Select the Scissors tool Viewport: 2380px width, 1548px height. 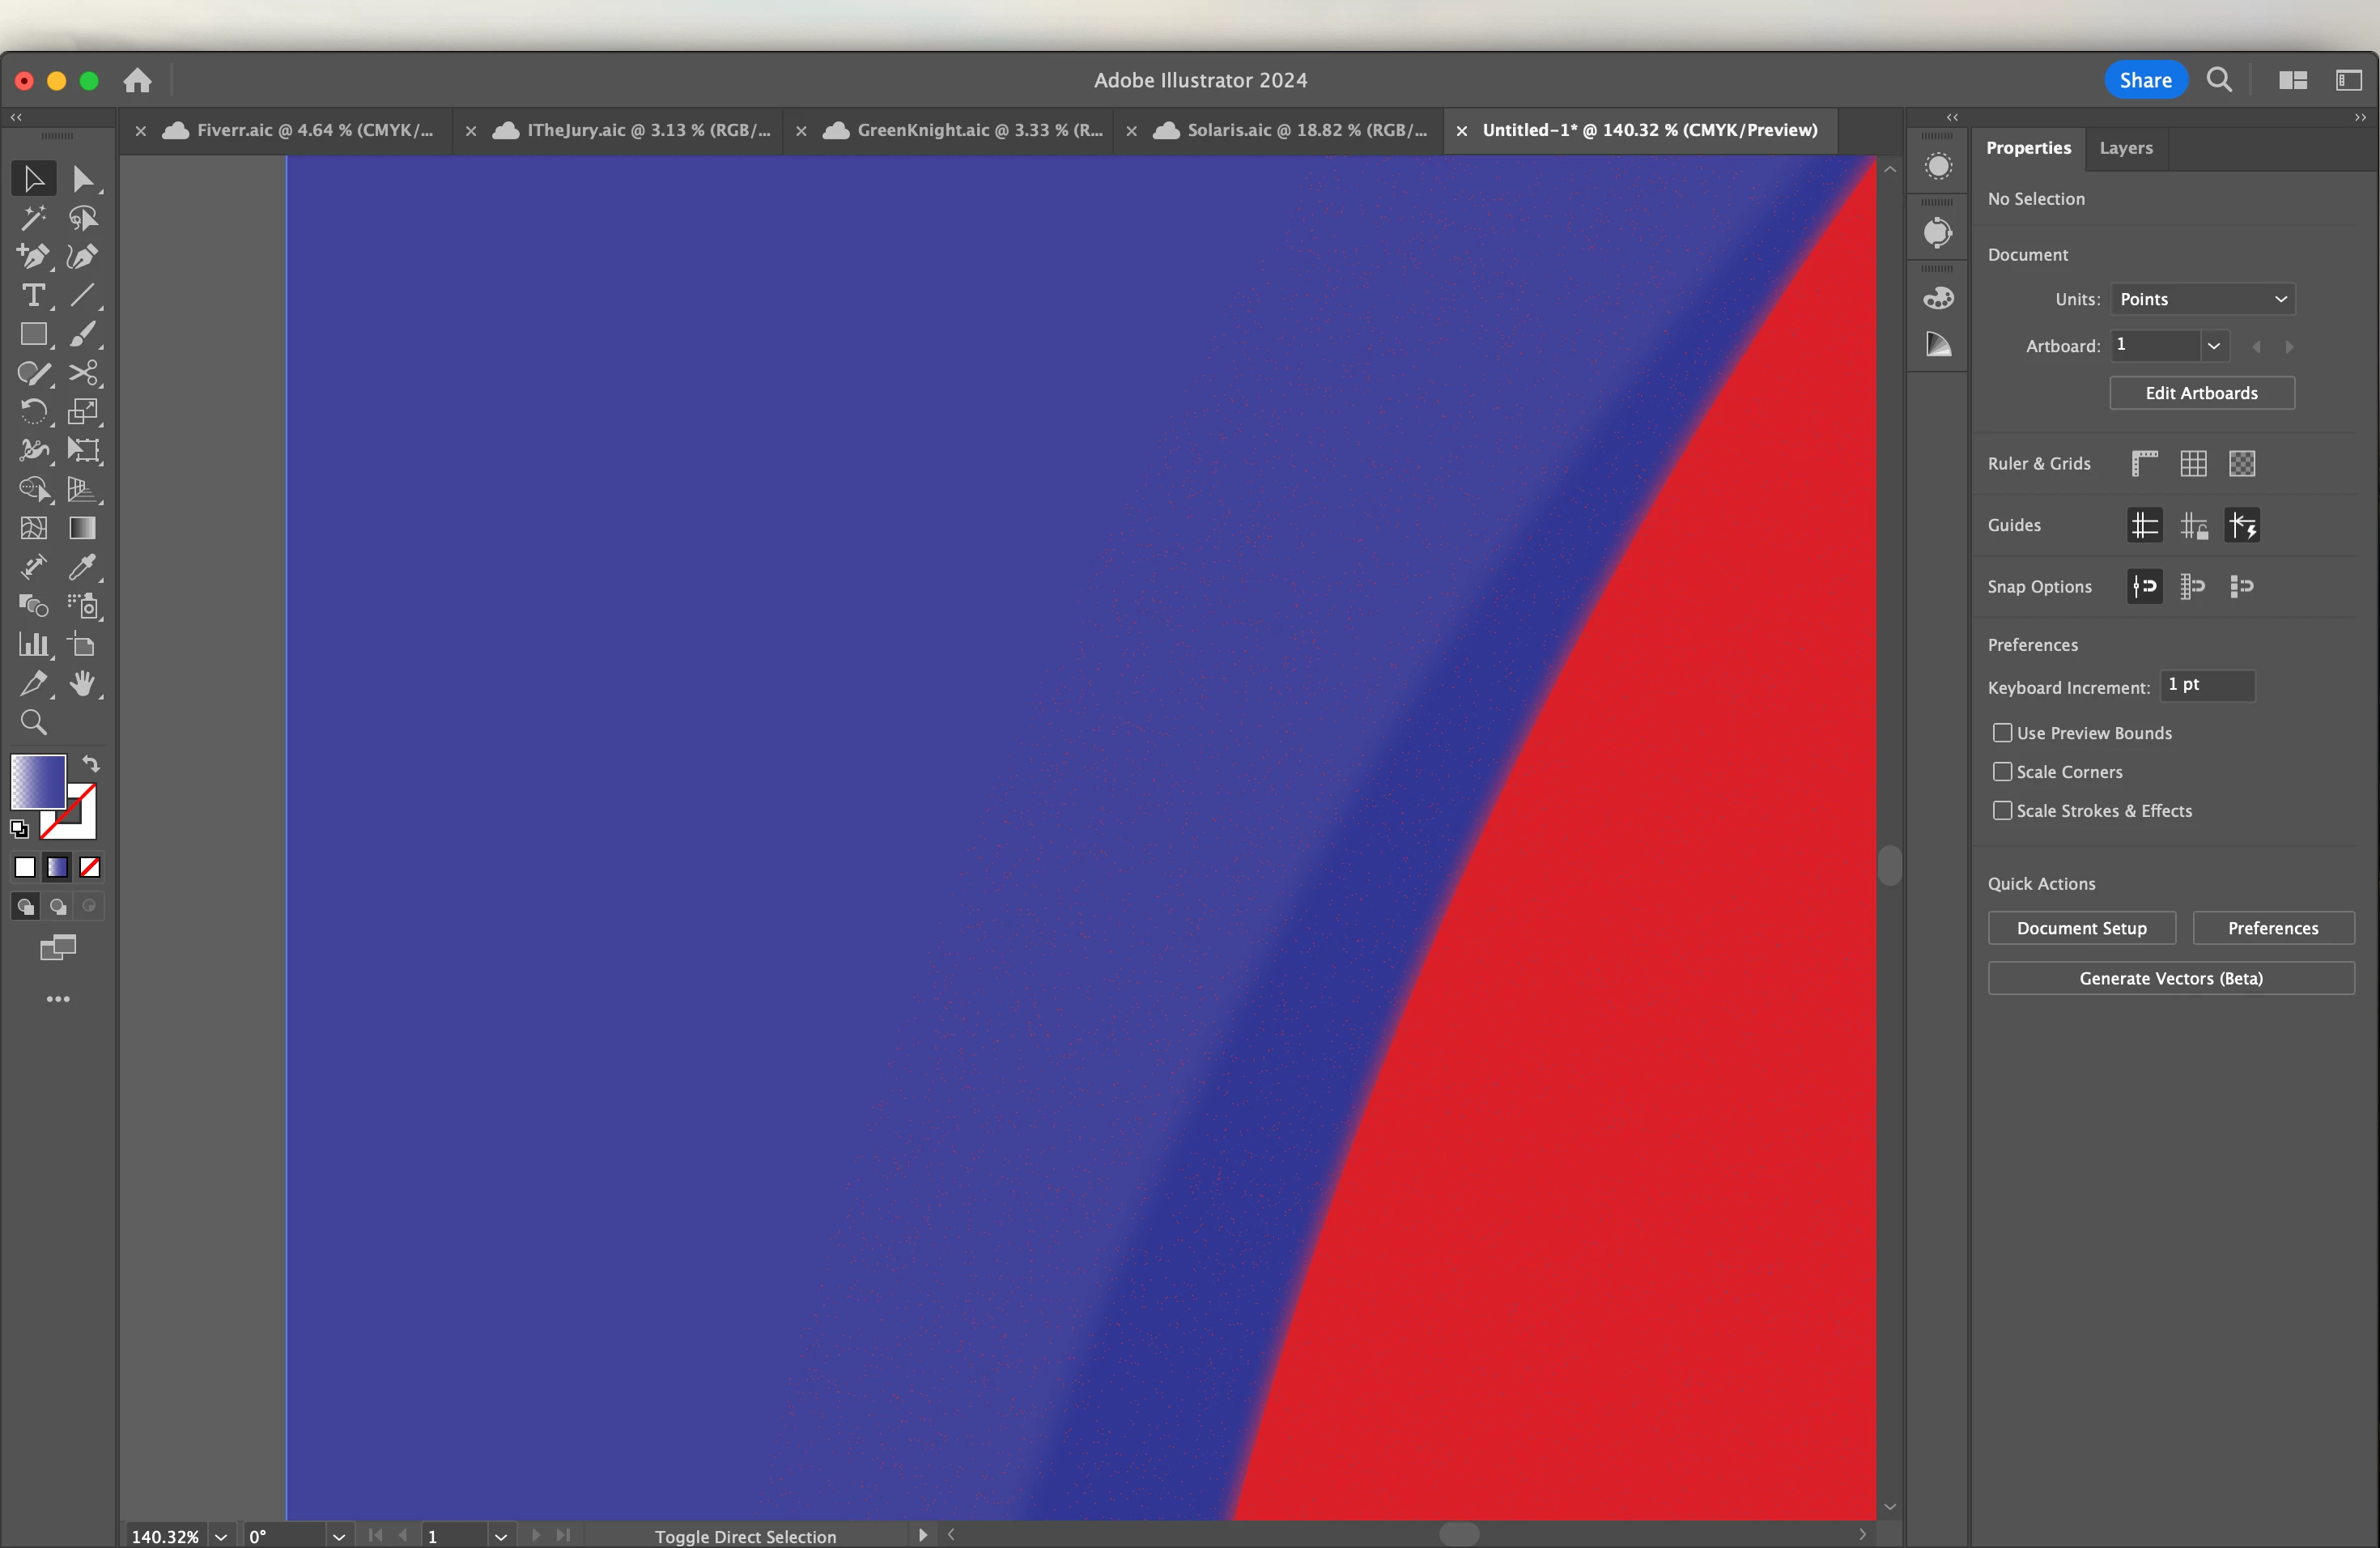[83, 373]
